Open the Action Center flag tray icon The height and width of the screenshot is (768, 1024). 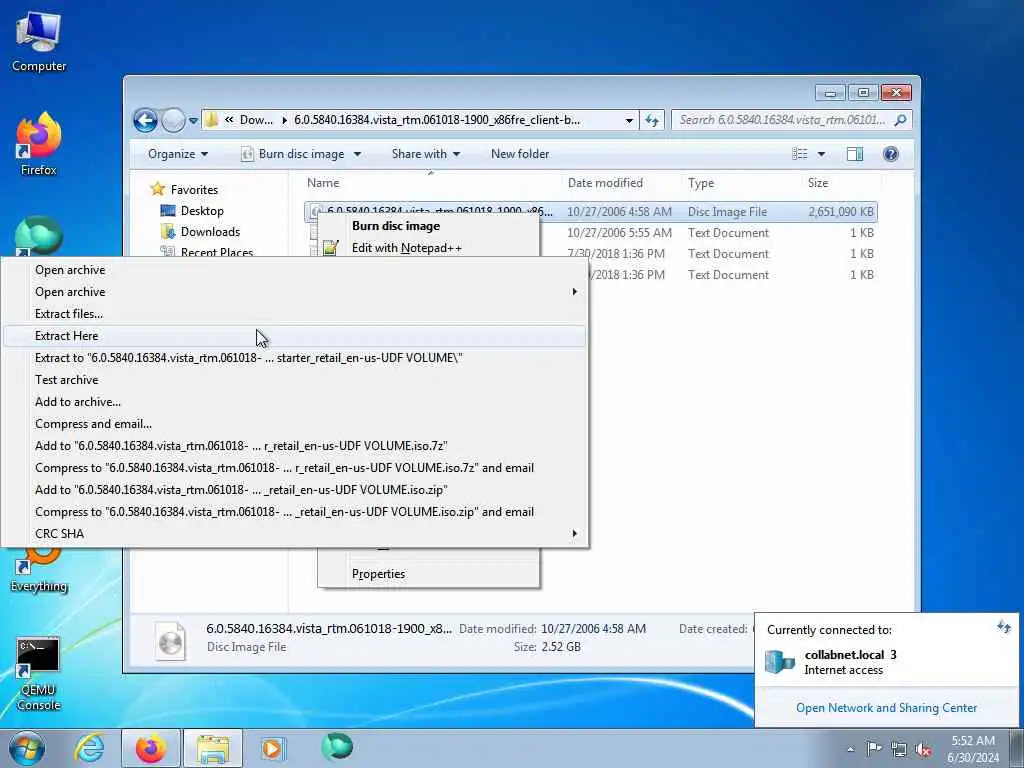pyautogui.click(x=874, y=749)
